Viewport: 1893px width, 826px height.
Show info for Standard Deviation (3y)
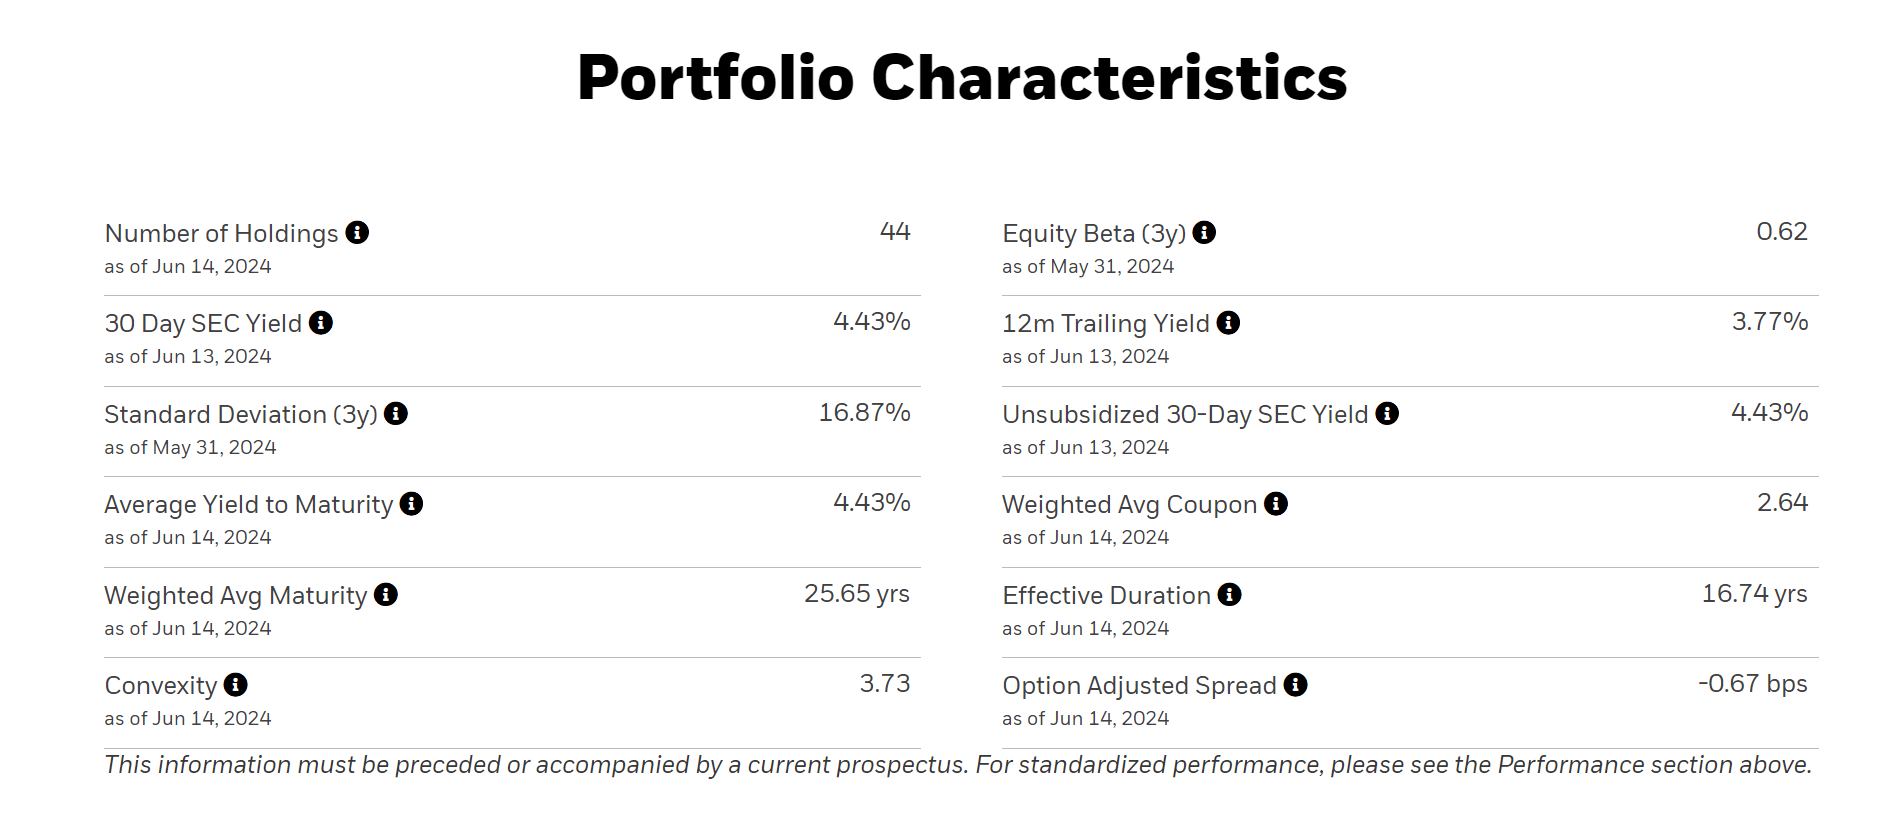pos(396,414)
